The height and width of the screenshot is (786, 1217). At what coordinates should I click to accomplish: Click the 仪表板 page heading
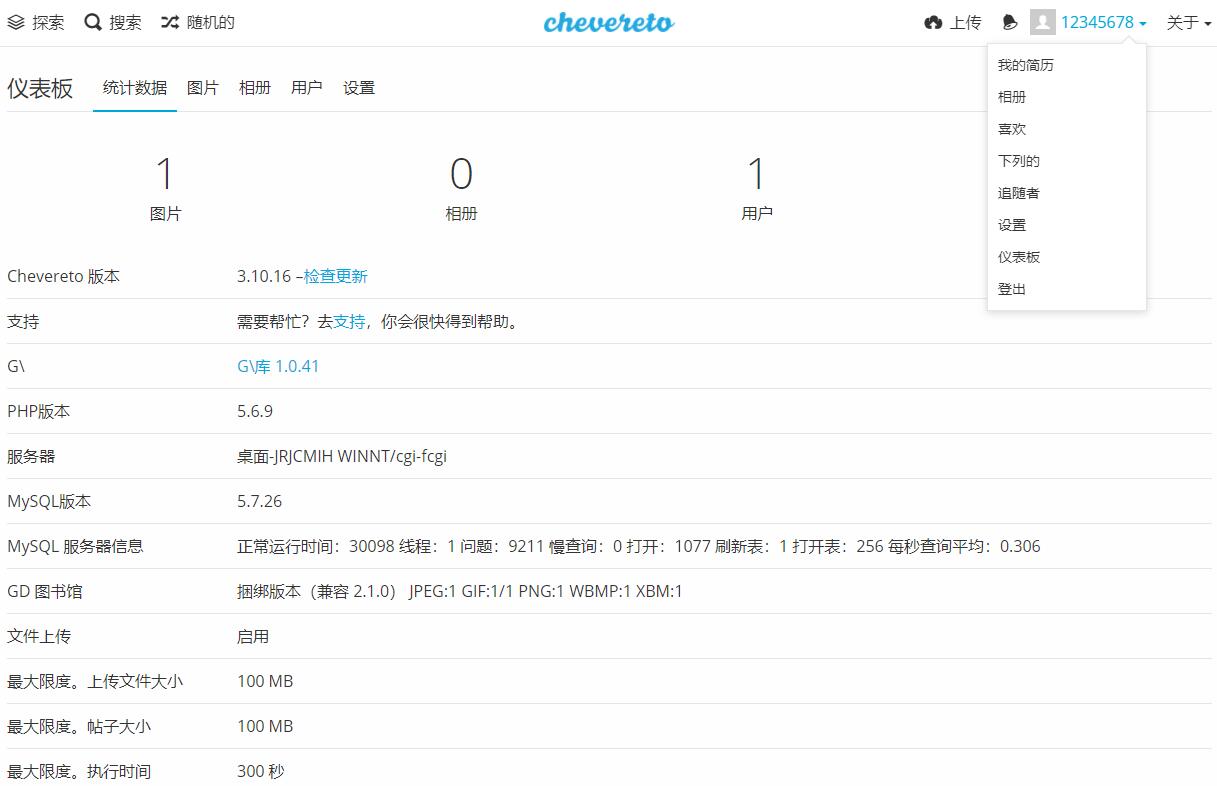click(40, 88)
